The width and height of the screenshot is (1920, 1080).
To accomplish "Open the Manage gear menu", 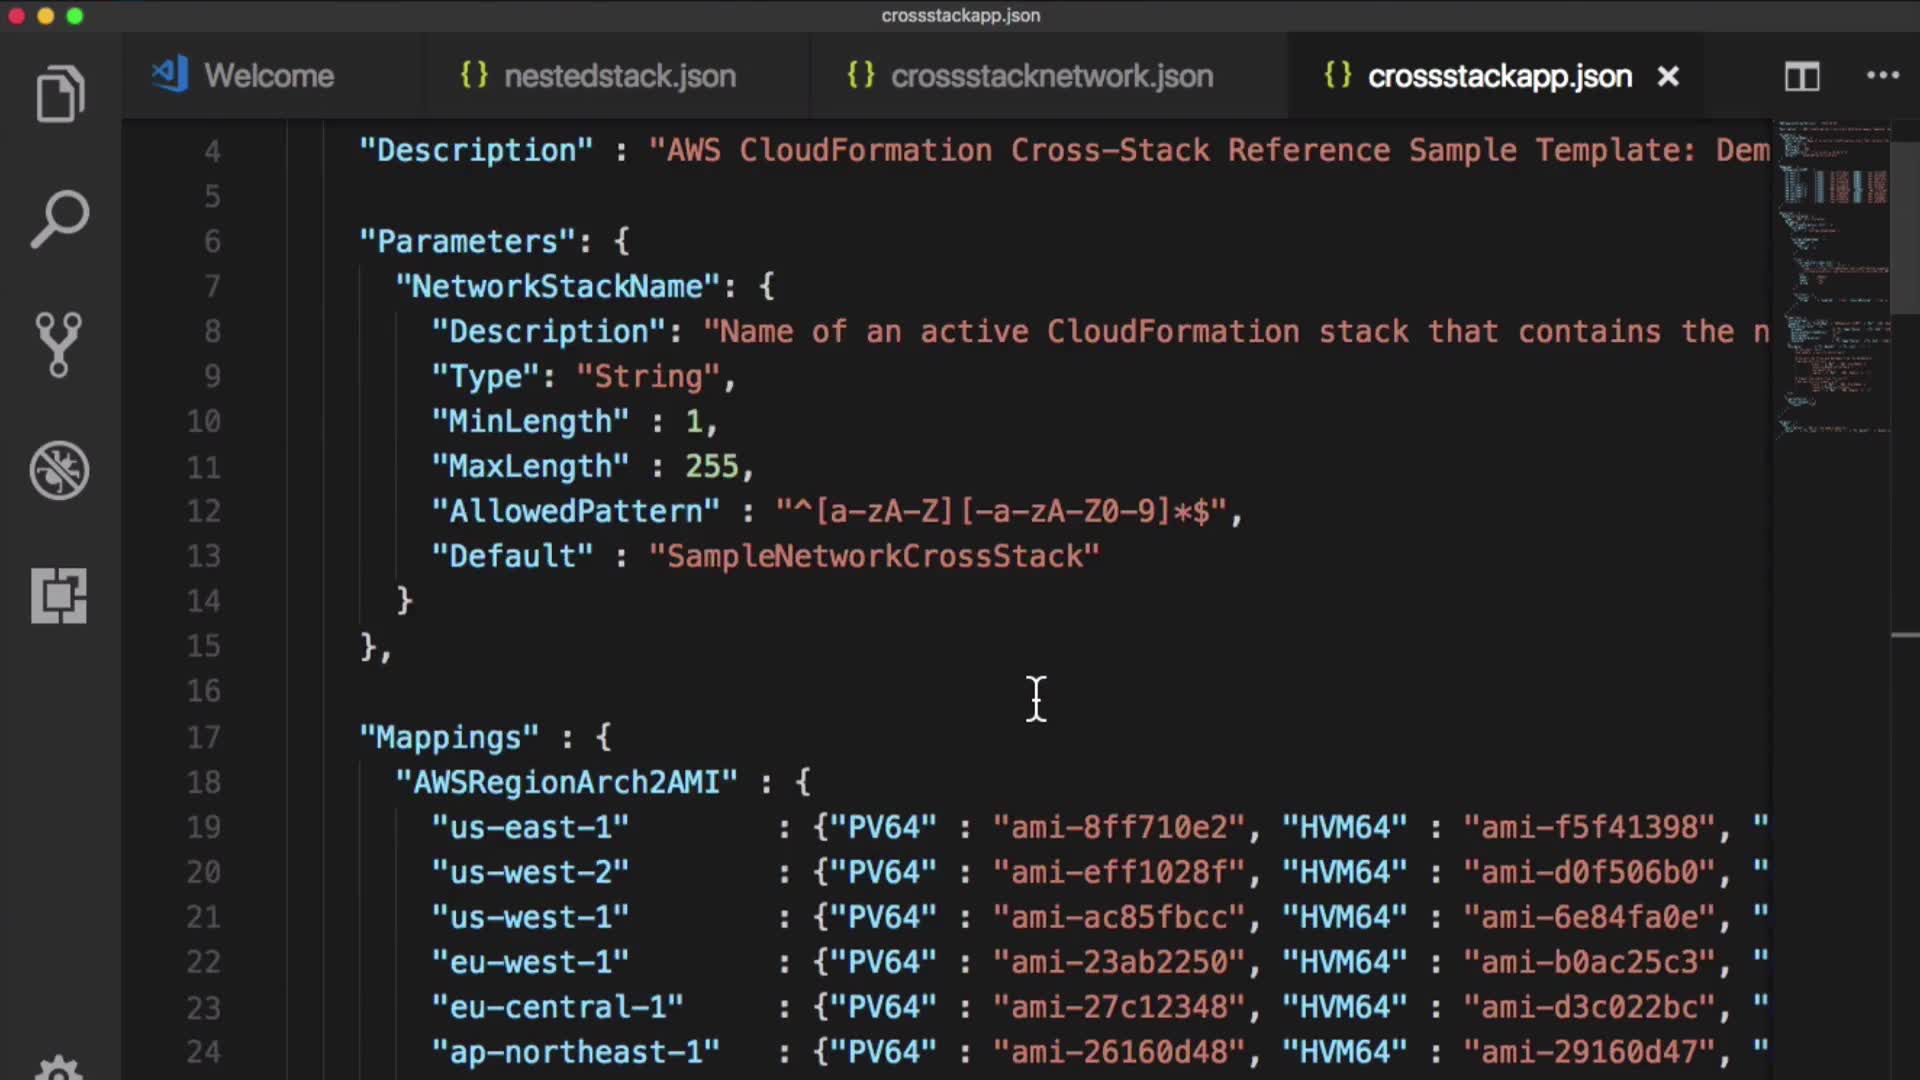I will pyautogui.click(x=60, y=1068).
